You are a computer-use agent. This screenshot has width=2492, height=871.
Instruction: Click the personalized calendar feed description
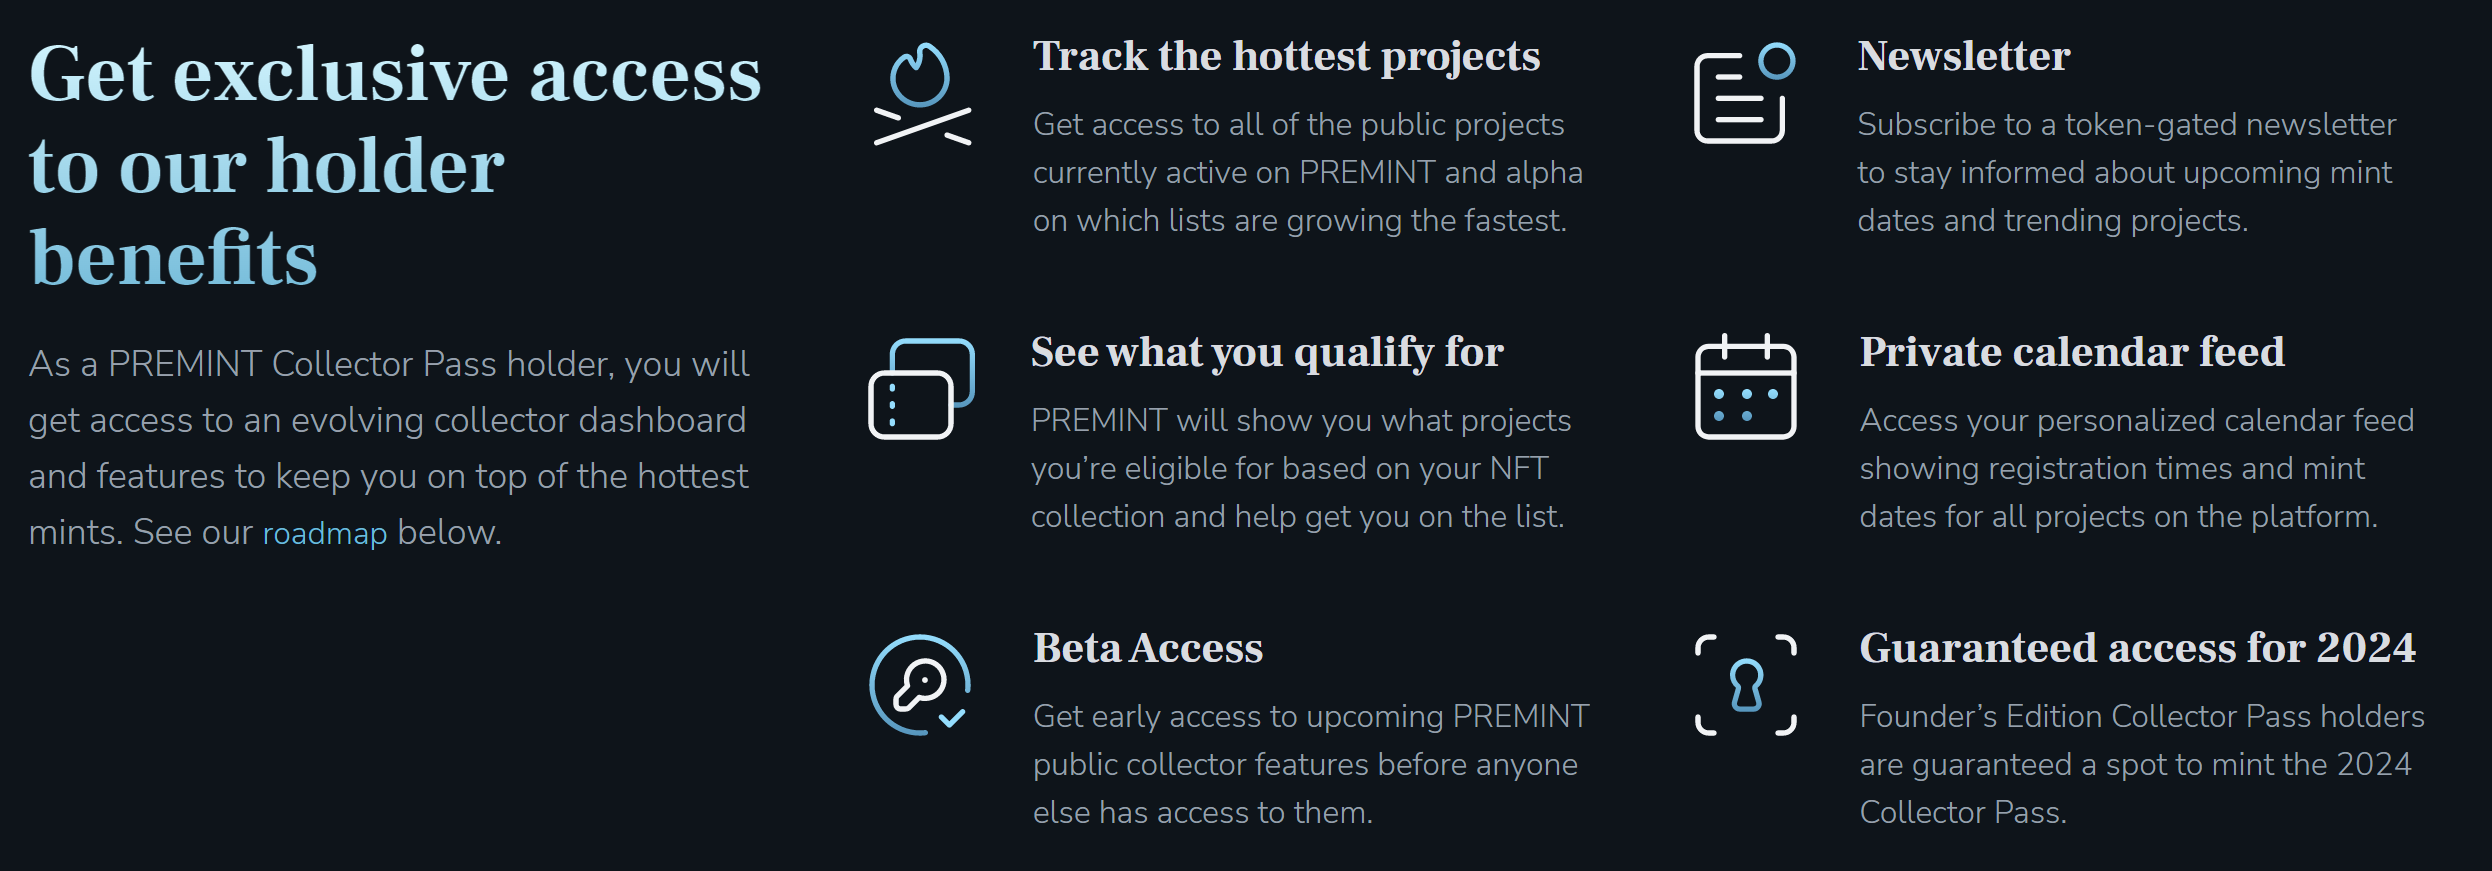2137,468
